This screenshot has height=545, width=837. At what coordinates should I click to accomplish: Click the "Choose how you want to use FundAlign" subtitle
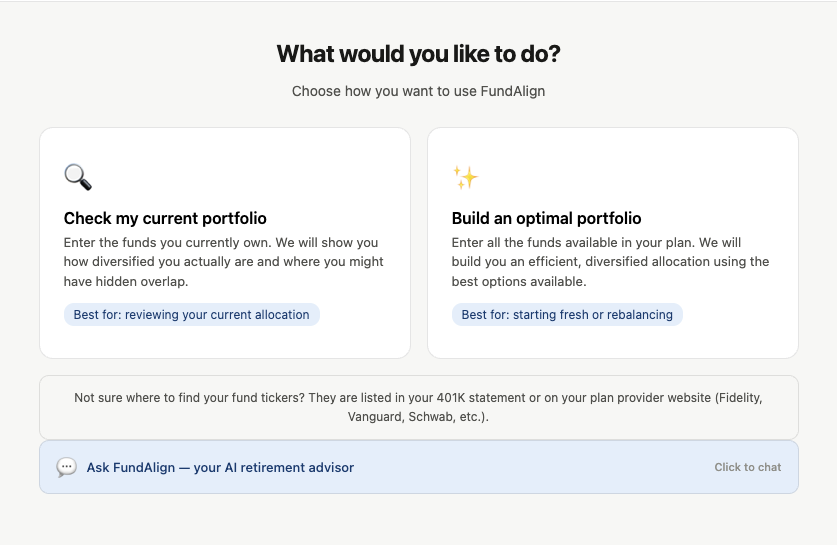[418, 91]
